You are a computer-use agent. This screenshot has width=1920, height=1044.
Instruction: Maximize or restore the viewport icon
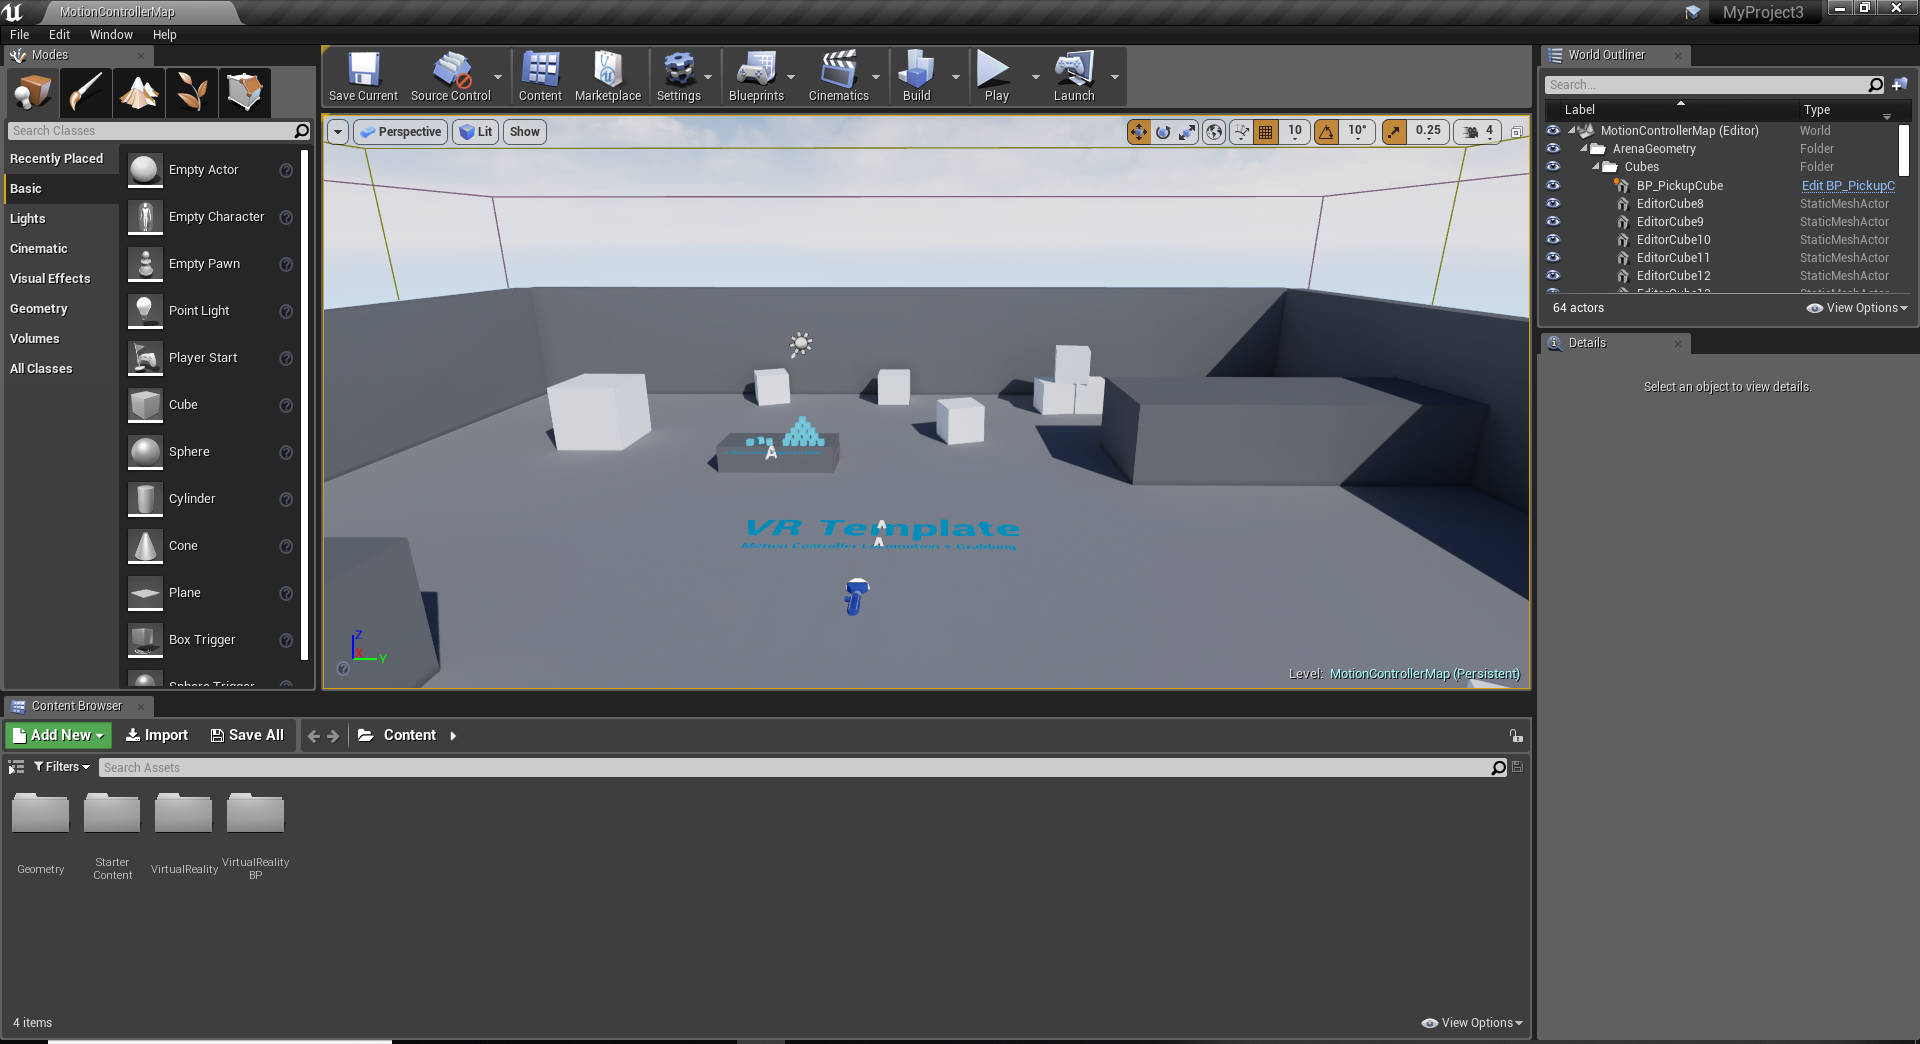[1517, 132]
